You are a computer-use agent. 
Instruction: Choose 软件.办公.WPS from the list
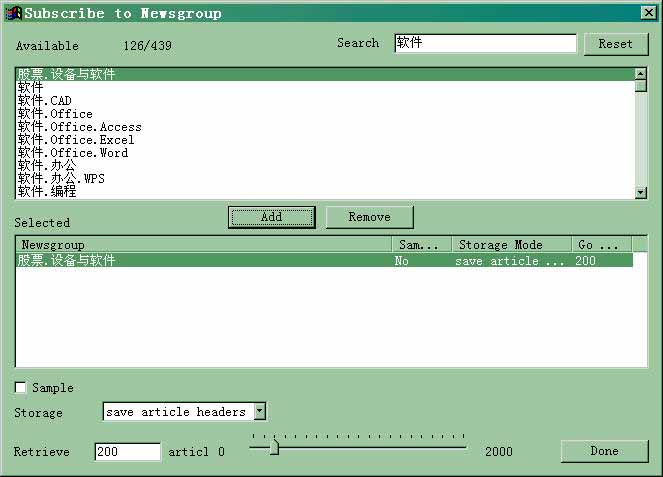pyautogui.click(x=61, y=179)
